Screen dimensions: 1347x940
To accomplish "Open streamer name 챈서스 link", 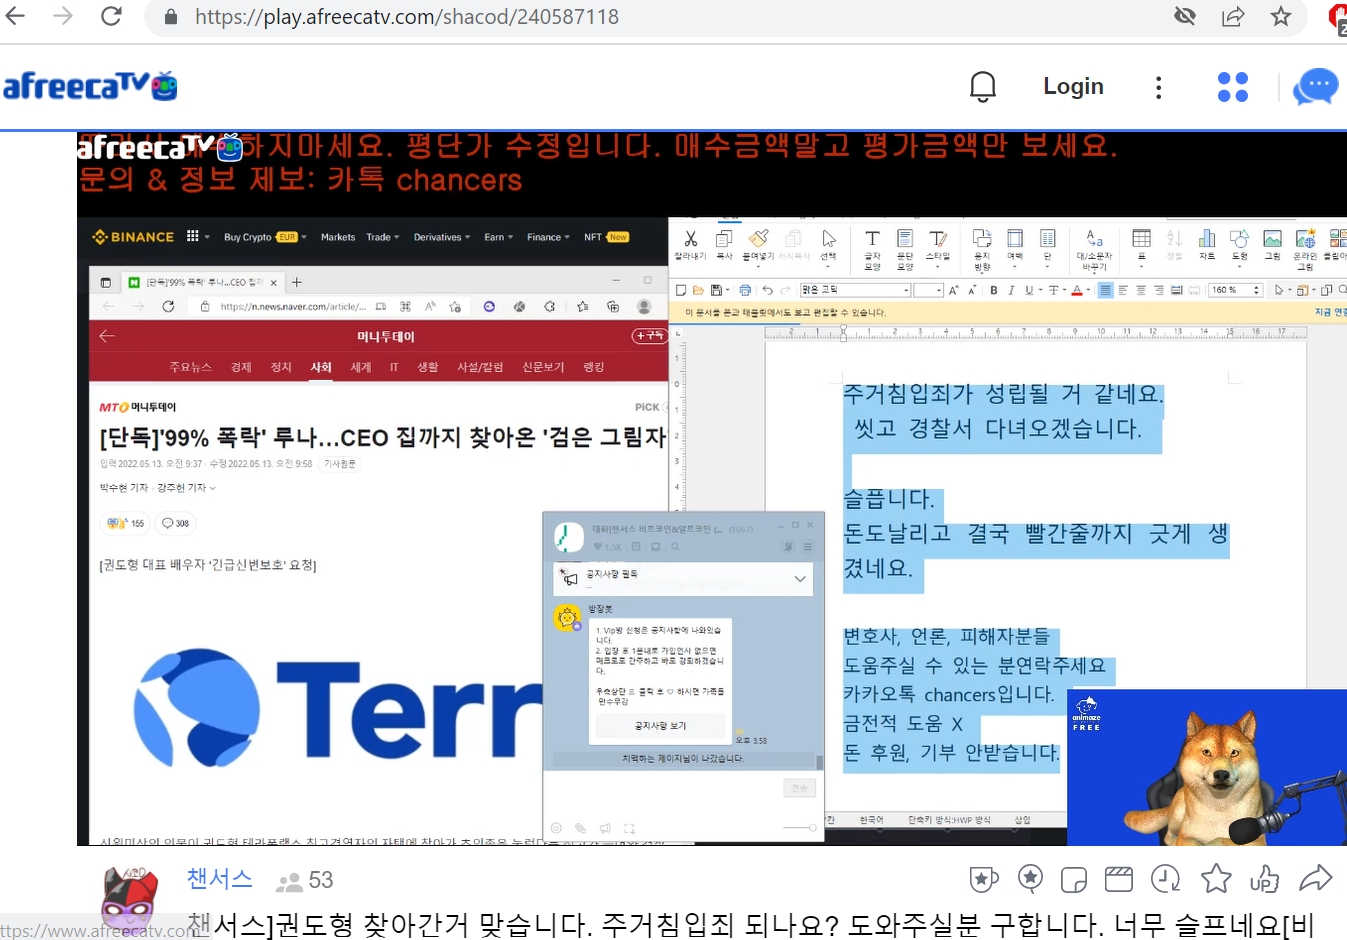I will point(219,879).
